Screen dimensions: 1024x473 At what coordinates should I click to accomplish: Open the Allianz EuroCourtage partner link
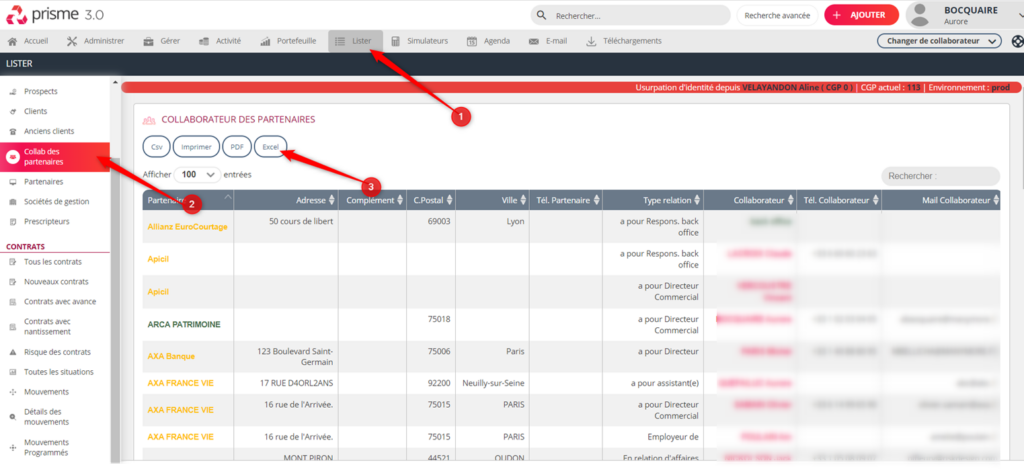[x=187, y=227]
